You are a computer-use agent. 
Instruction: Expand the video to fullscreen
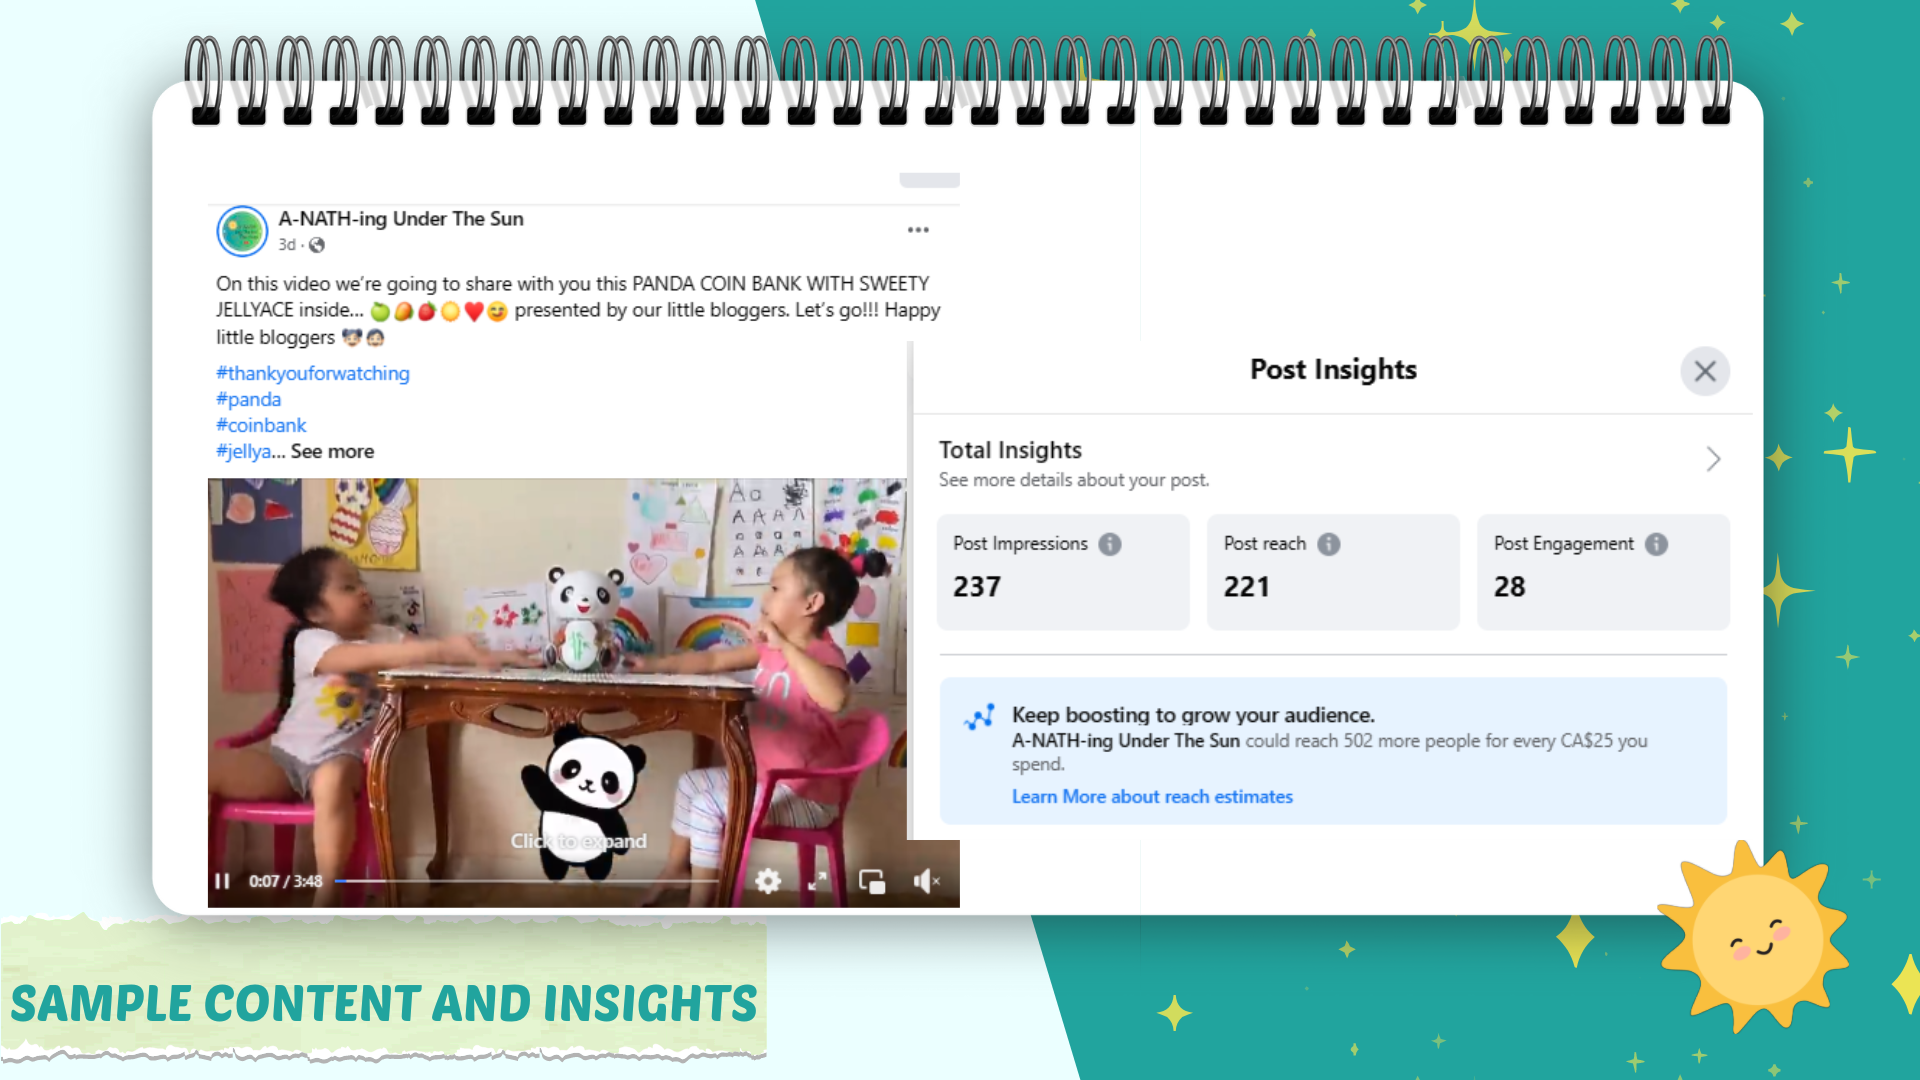click(818, 881)
